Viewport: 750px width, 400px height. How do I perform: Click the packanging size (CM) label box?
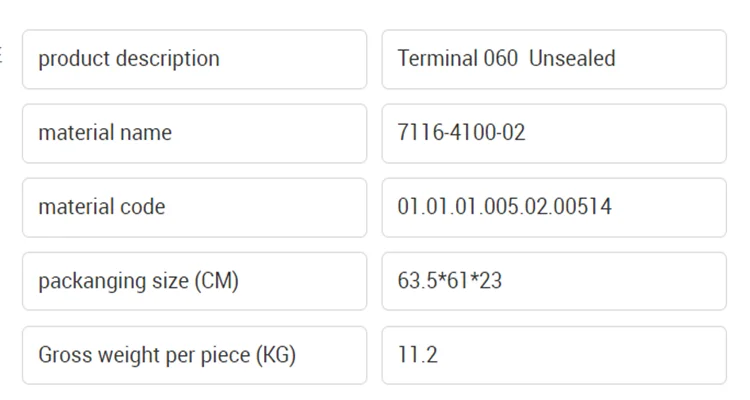point(194,281)
